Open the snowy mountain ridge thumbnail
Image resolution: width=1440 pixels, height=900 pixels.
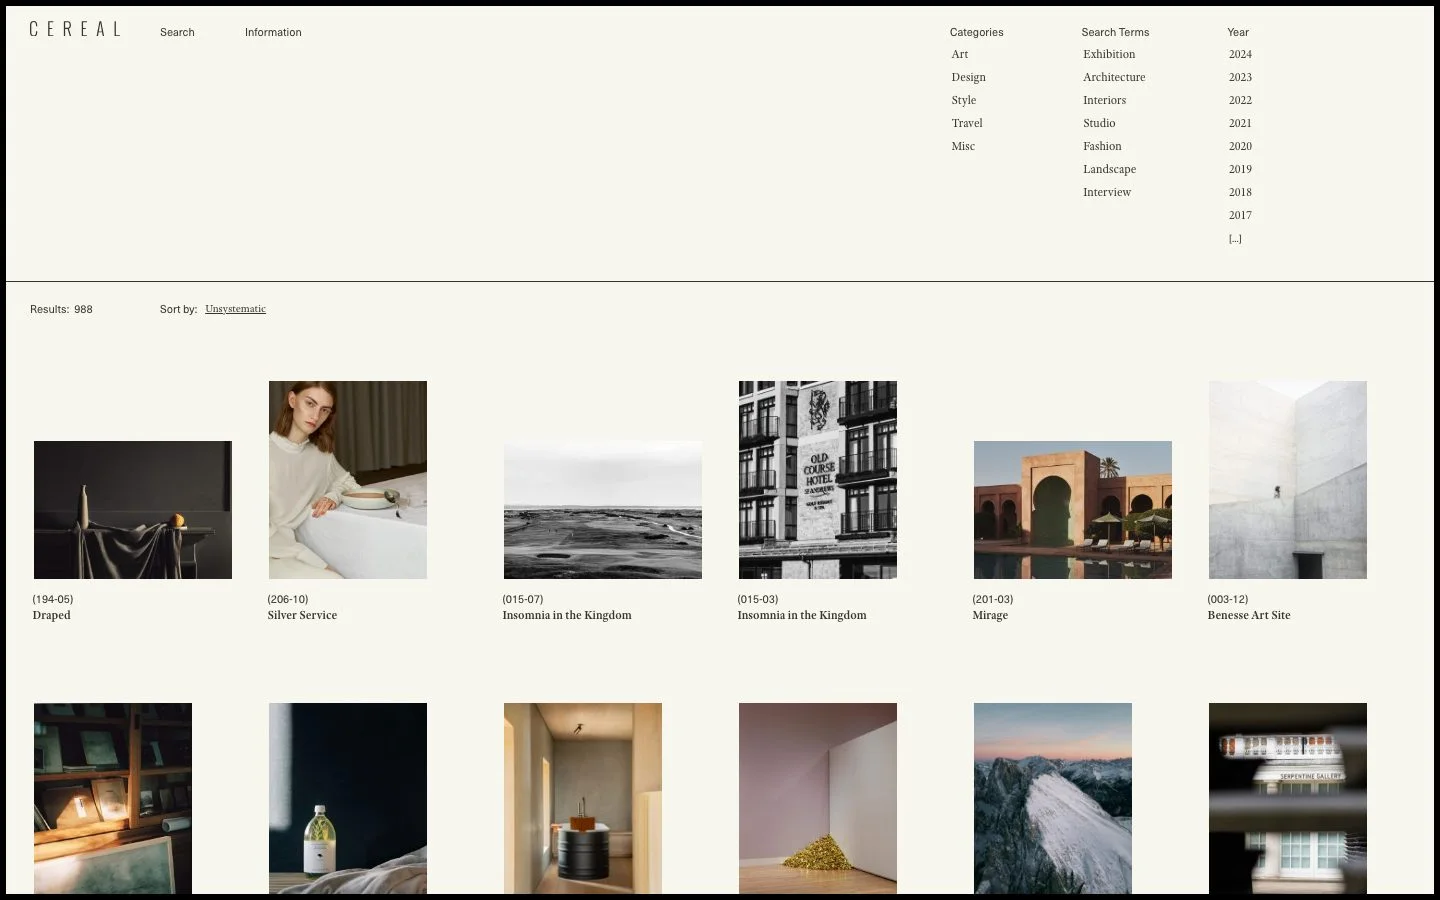[1053, 798]
